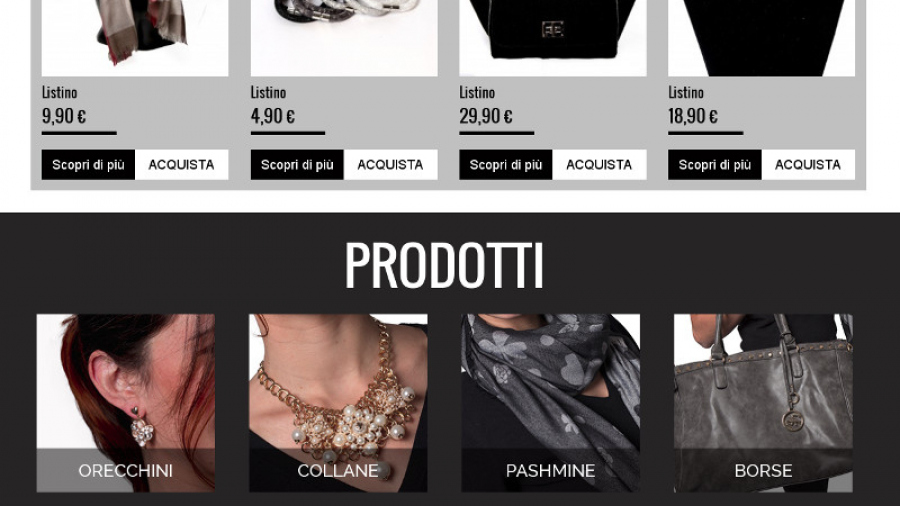Viewport: 900px width, 506px height.
Task: Select the black garment product image
Action: pyautogui.click(x=762, y=38)
